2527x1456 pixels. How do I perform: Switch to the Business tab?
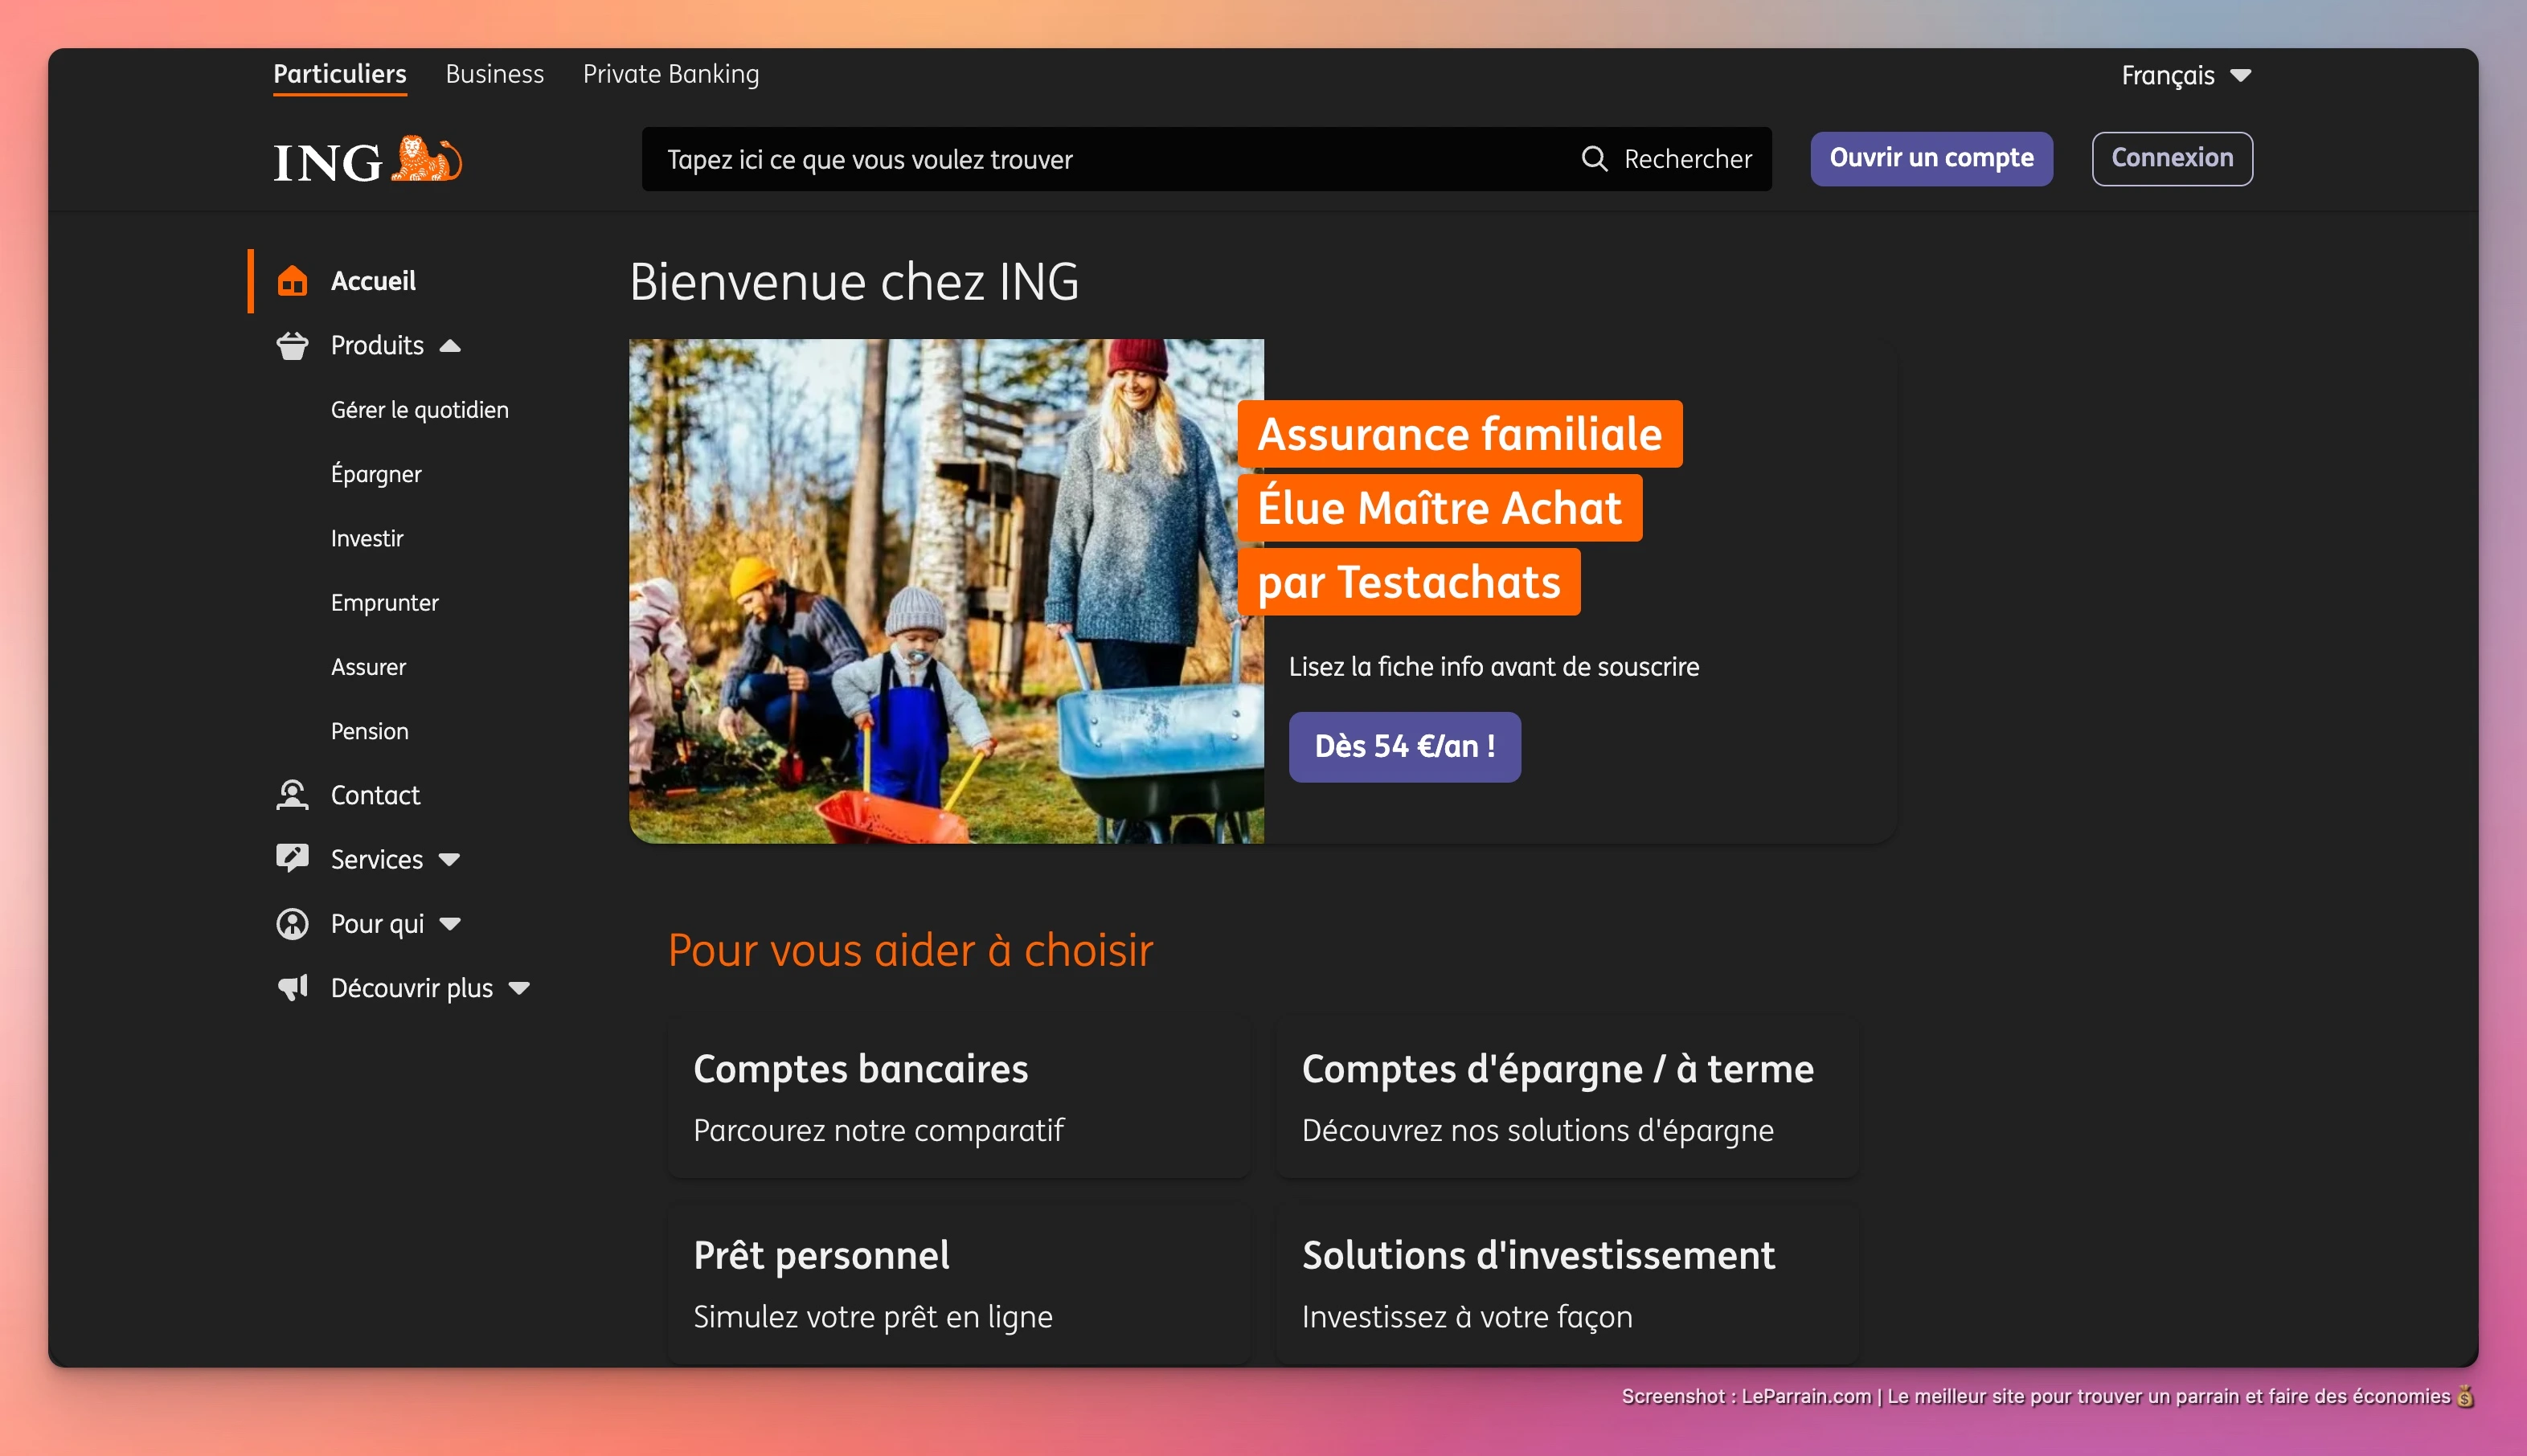coord(494,75)
